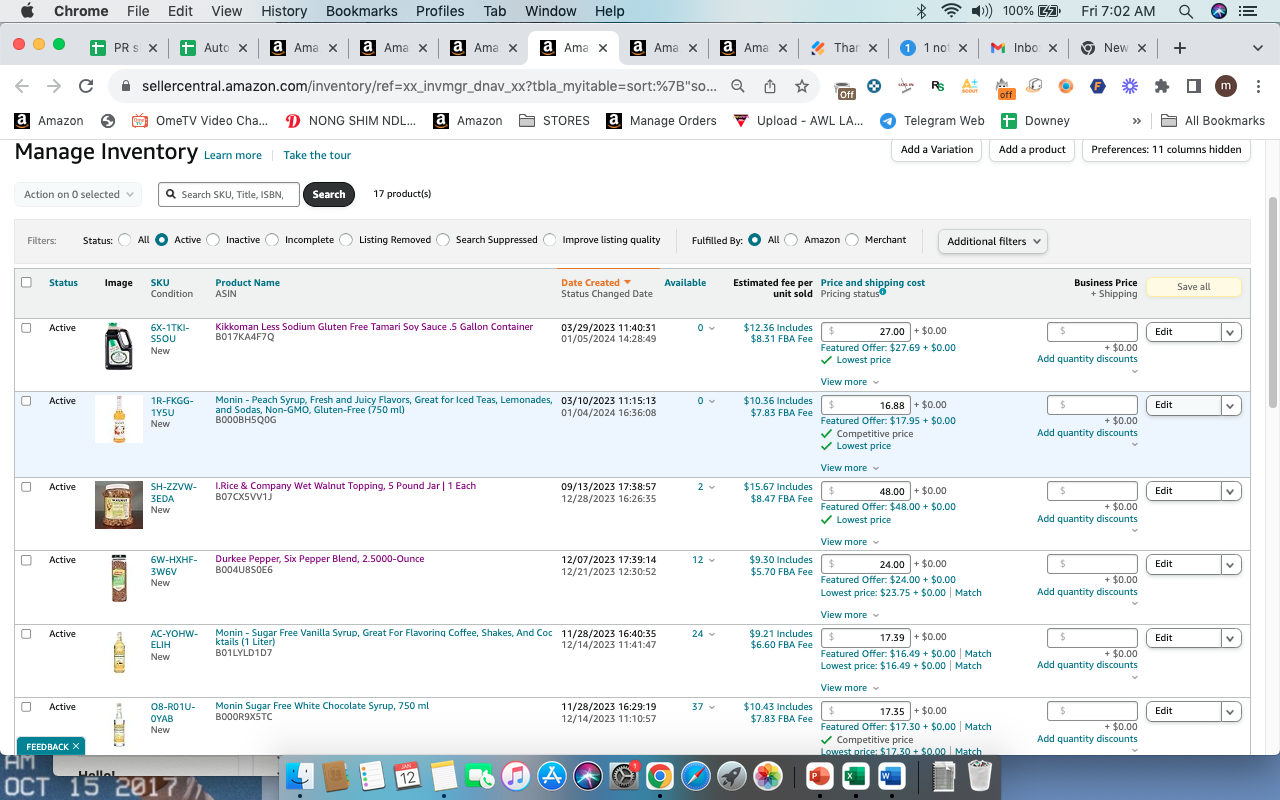1280x800 pixels.
Task: Open a new Chrome tab with plus icon
Action: click(1180, 48)
